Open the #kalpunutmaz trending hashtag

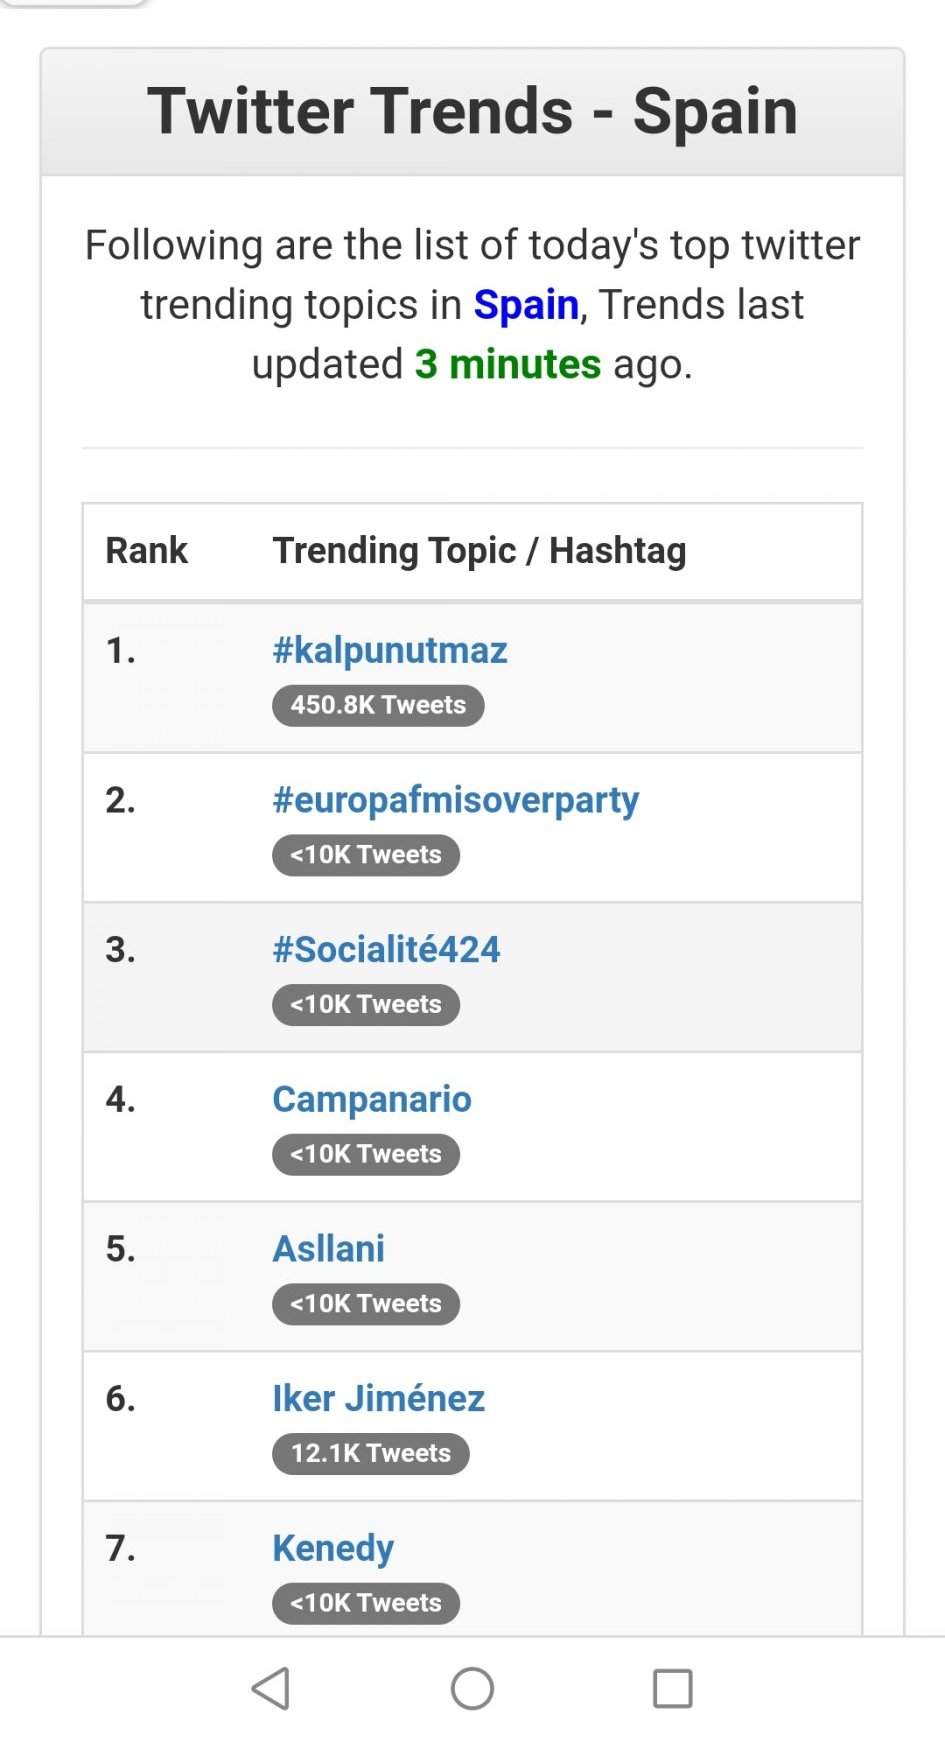point(390,650)
